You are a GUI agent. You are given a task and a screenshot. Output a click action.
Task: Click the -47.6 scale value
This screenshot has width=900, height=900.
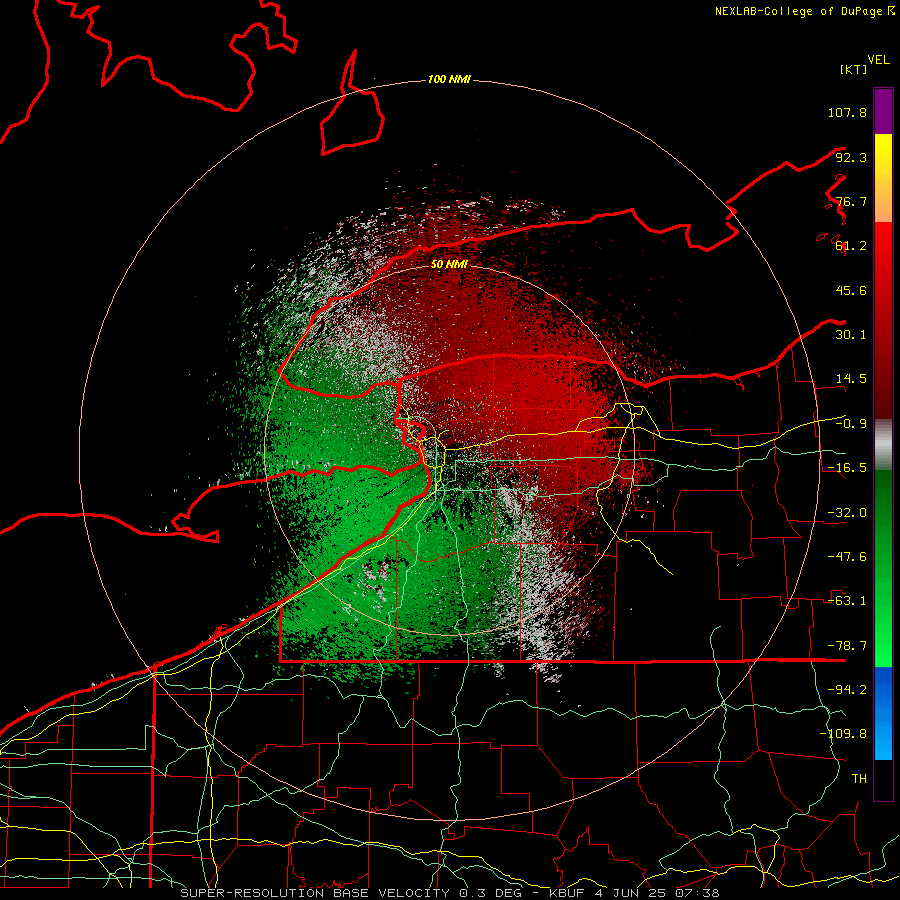pyautogui.click(x=847, y=557)
